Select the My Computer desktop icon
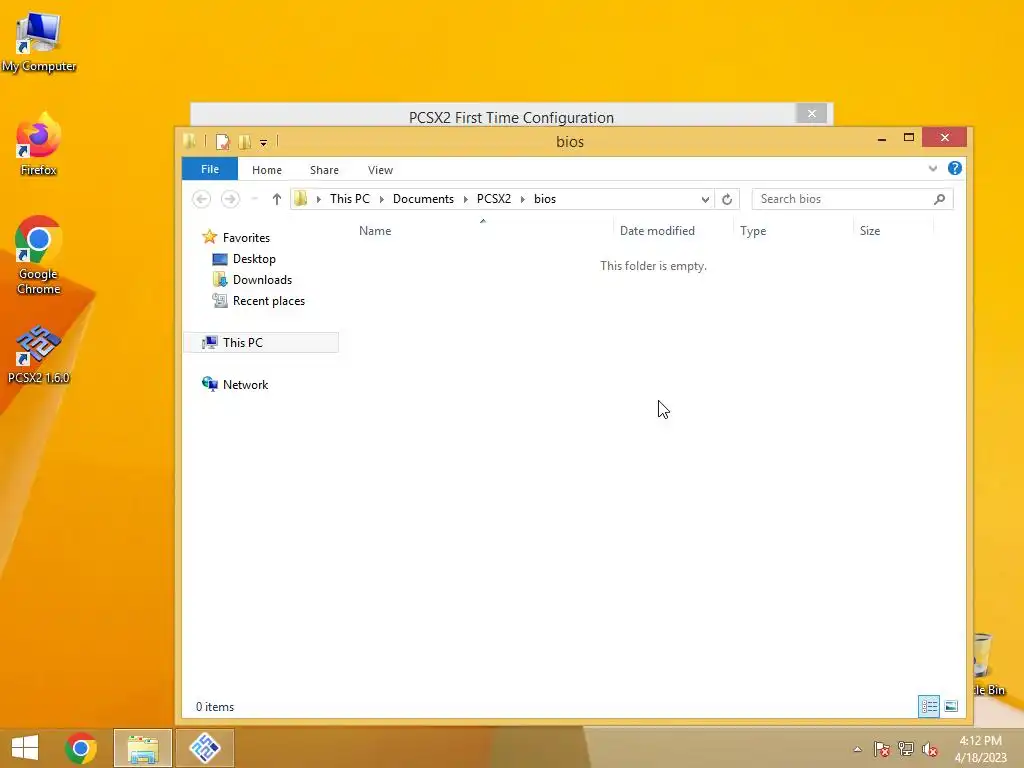 (x=39, y=42)
